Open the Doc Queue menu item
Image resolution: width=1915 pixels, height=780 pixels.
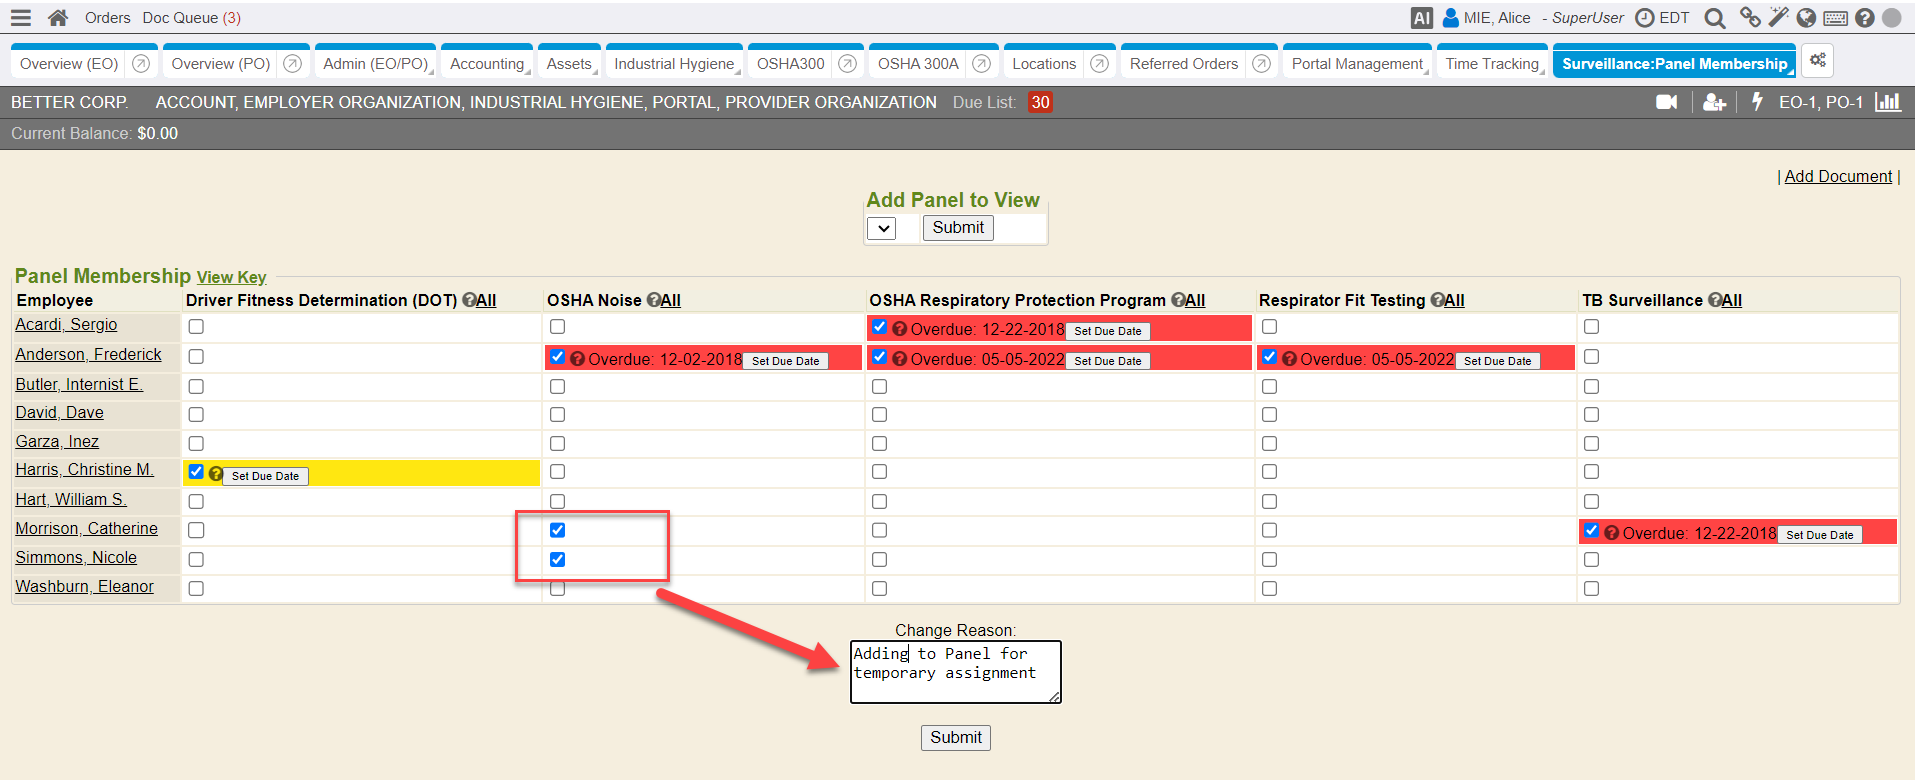point(191,18)
